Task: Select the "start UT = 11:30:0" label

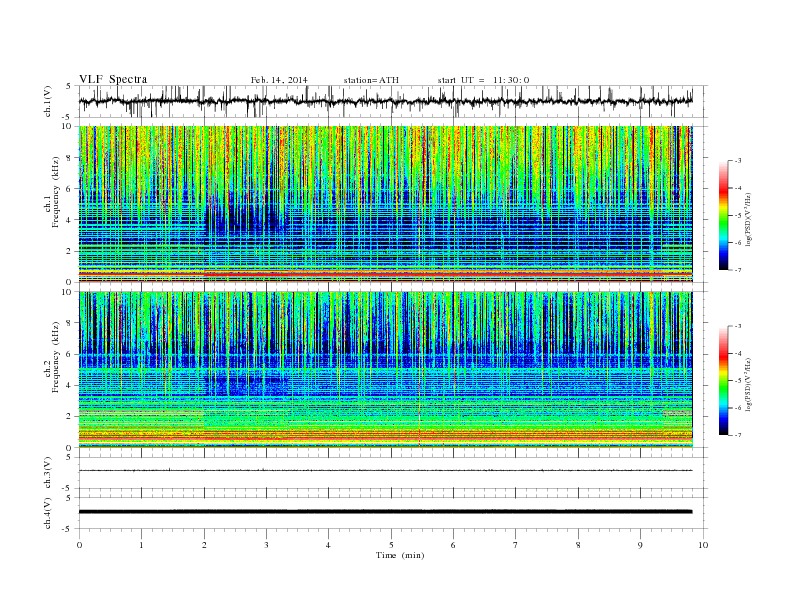Action: pyautogui.click(x=483, y=80)
